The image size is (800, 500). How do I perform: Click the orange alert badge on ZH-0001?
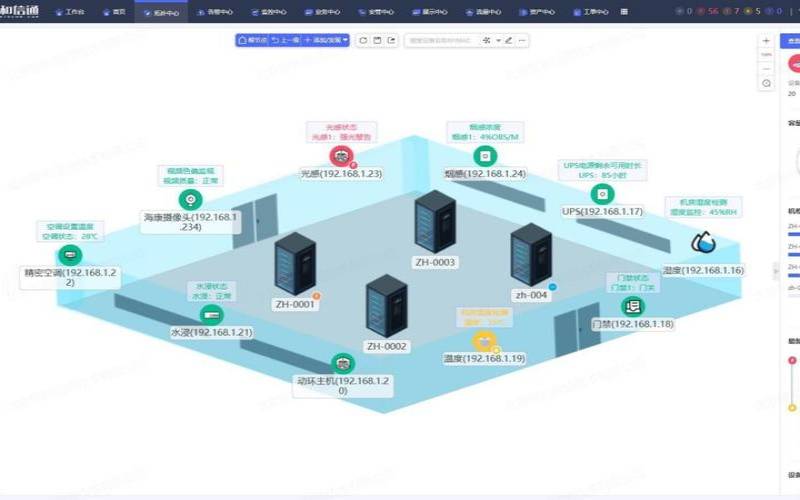(x=316, y=296)
